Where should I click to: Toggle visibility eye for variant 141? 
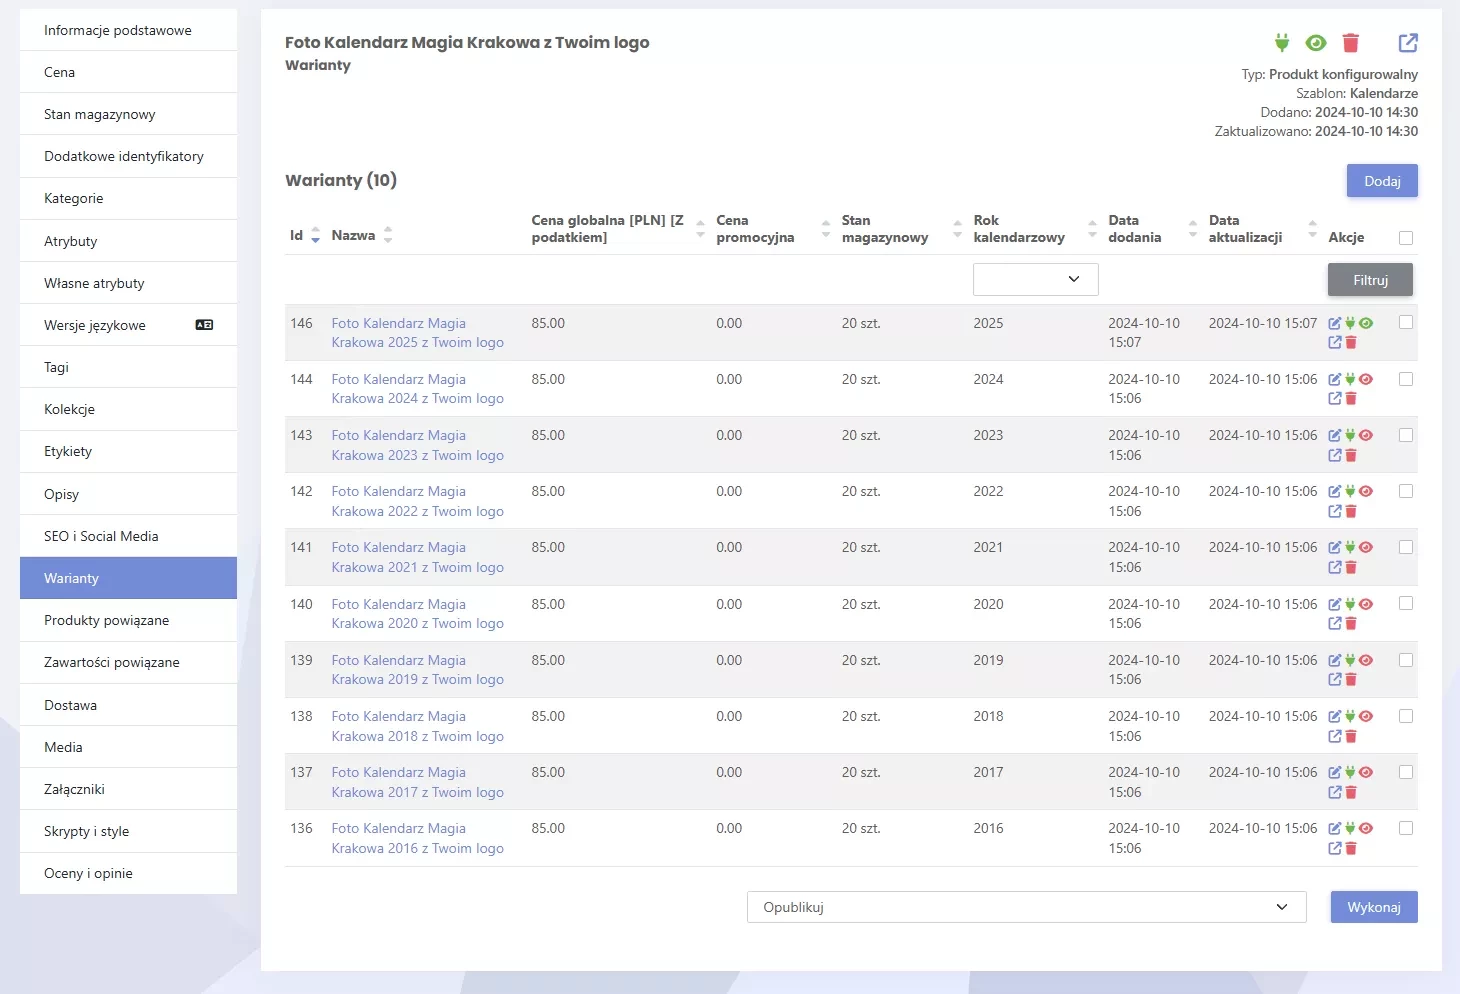1366,548
